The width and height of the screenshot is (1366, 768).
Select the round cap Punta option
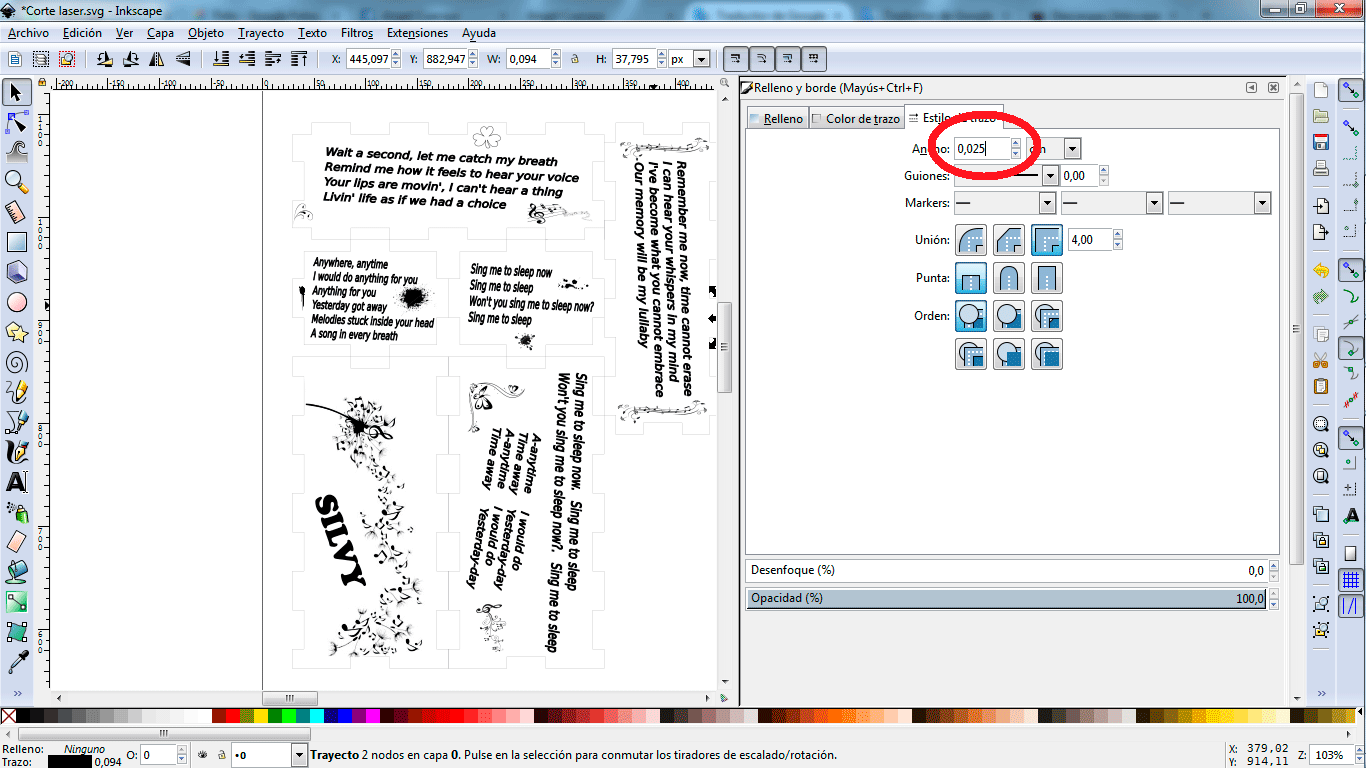pyautogui.click(x=1009, y=278)
